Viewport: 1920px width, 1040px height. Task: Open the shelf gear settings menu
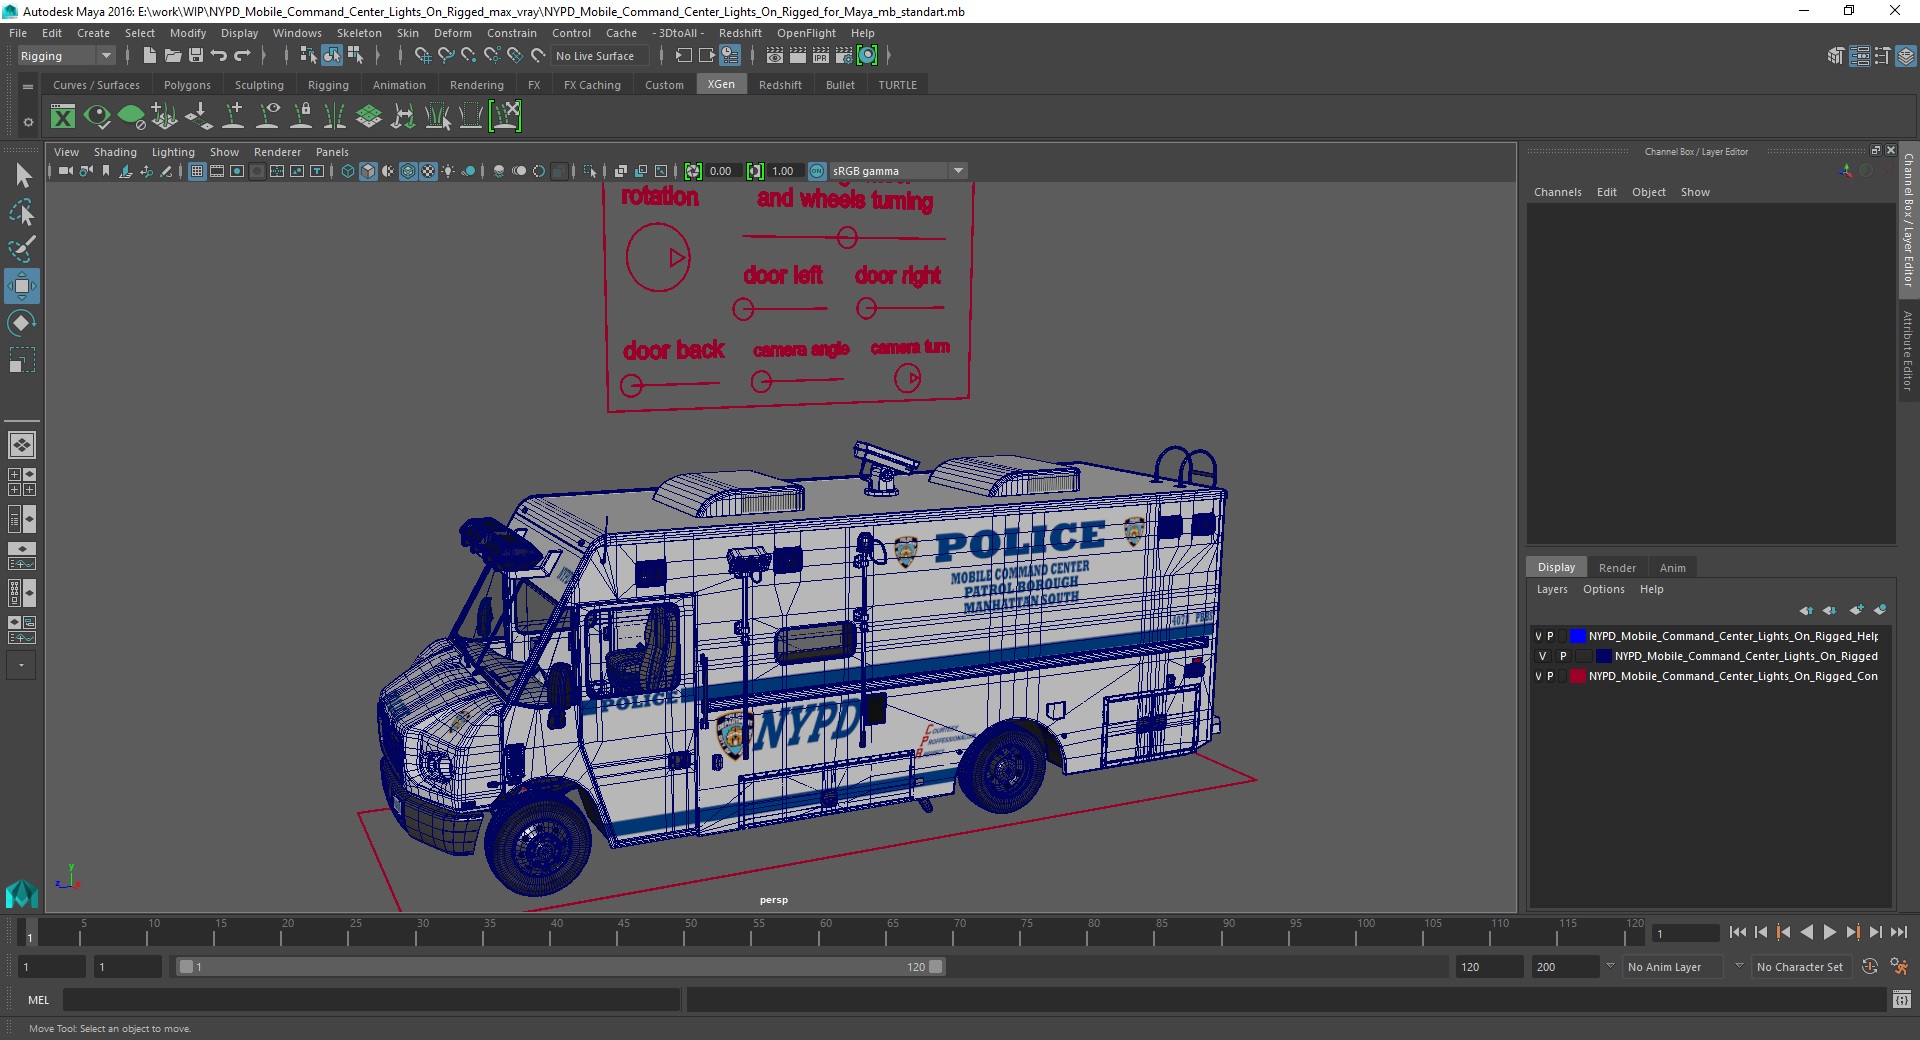[28, 122]
